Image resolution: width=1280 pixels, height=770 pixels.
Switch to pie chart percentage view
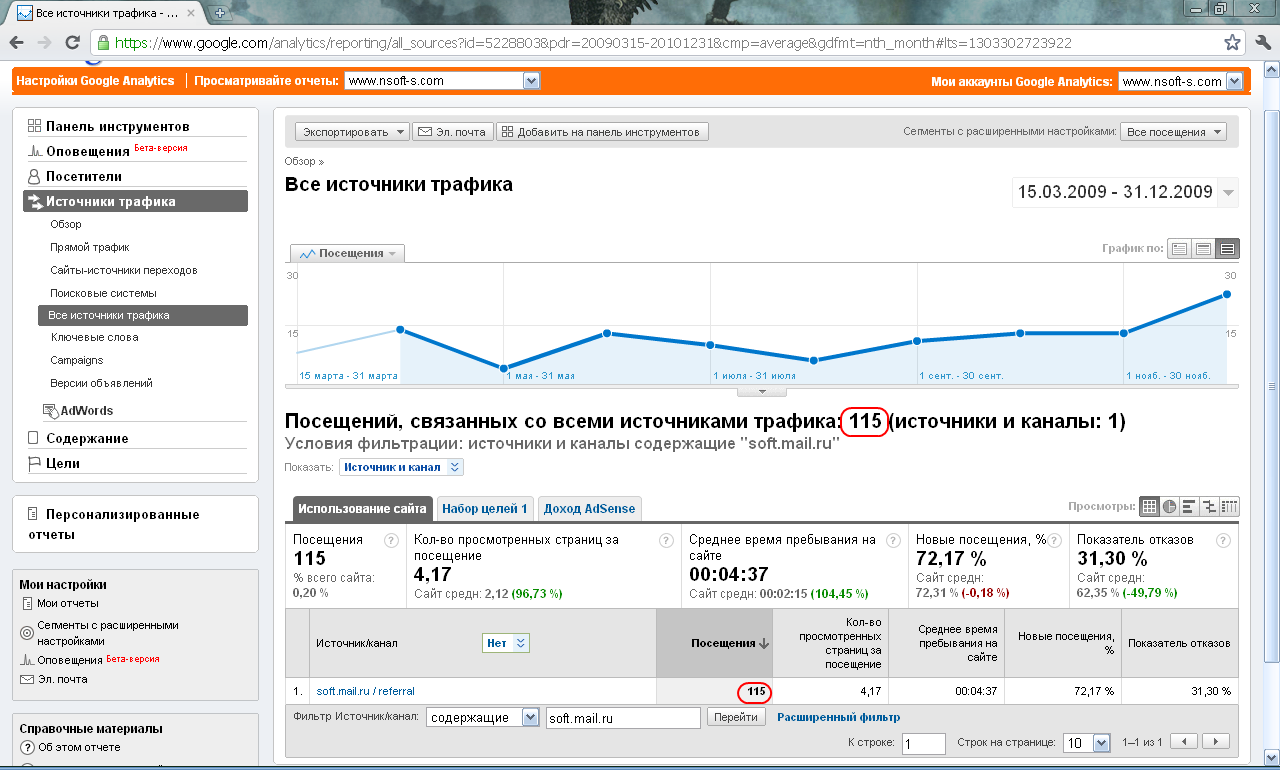(x=1169, y=506)
